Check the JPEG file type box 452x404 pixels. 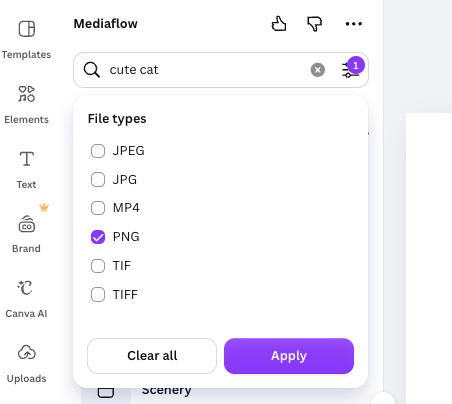coord(98,151)
